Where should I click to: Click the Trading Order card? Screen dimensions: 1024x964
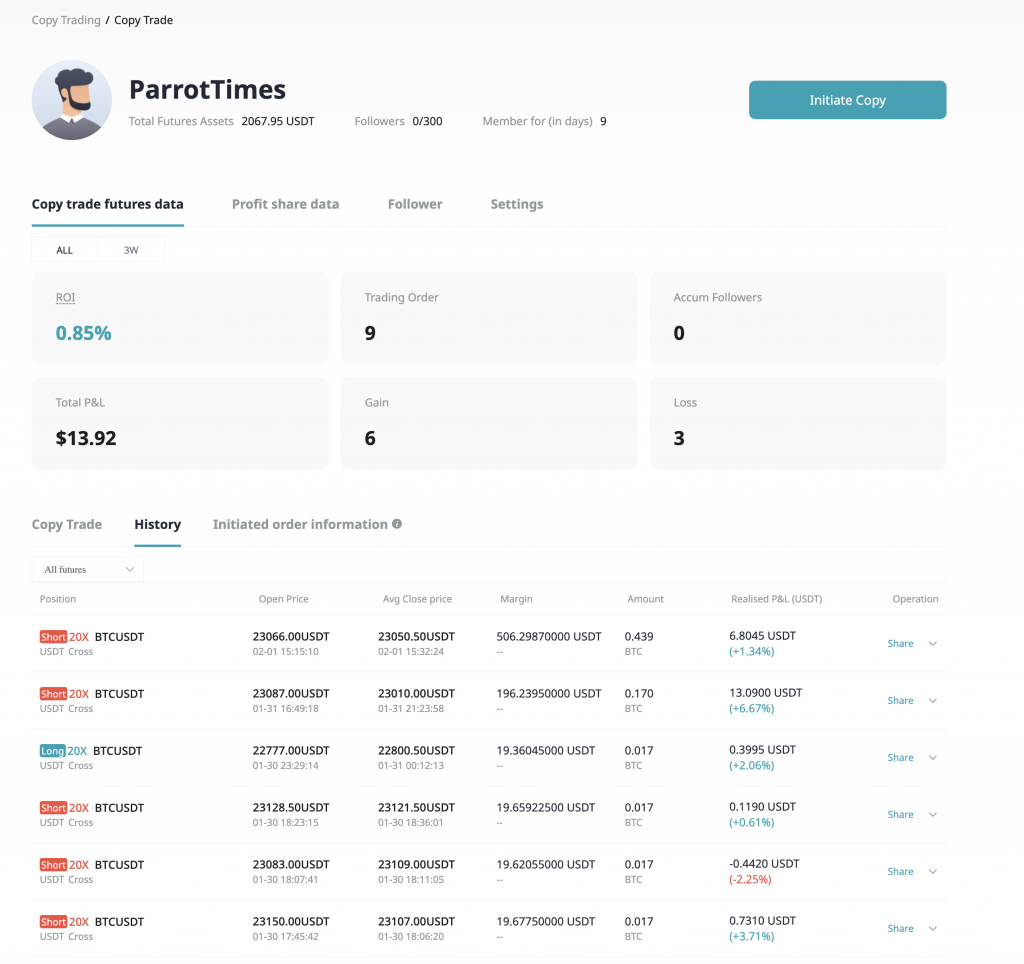click(488, 318)
